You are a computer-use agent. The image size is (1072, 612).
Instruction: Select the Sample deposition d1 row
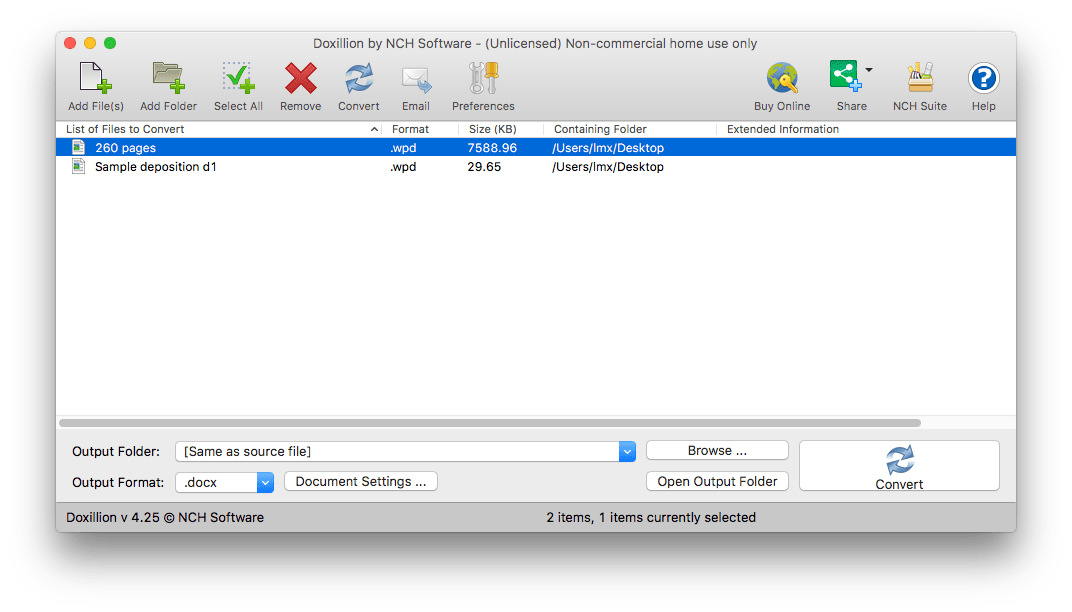click(536, 166)
